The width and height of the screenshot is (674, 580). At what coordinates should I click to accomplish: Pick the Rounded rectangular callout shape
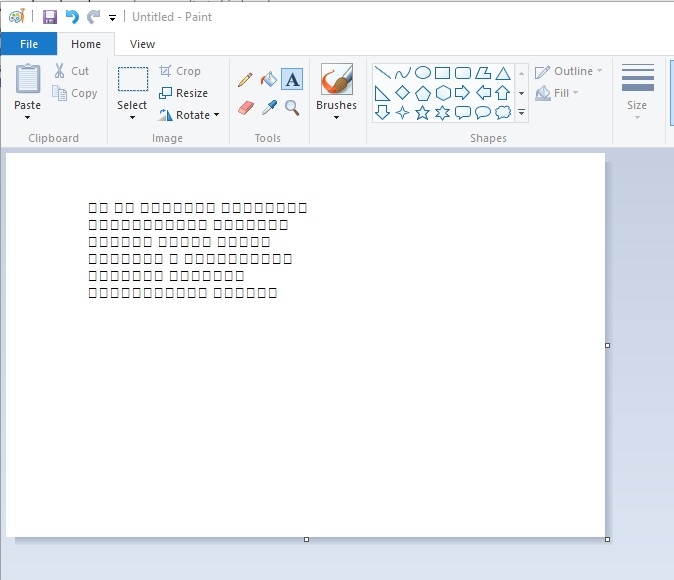(x=463, y=113)
